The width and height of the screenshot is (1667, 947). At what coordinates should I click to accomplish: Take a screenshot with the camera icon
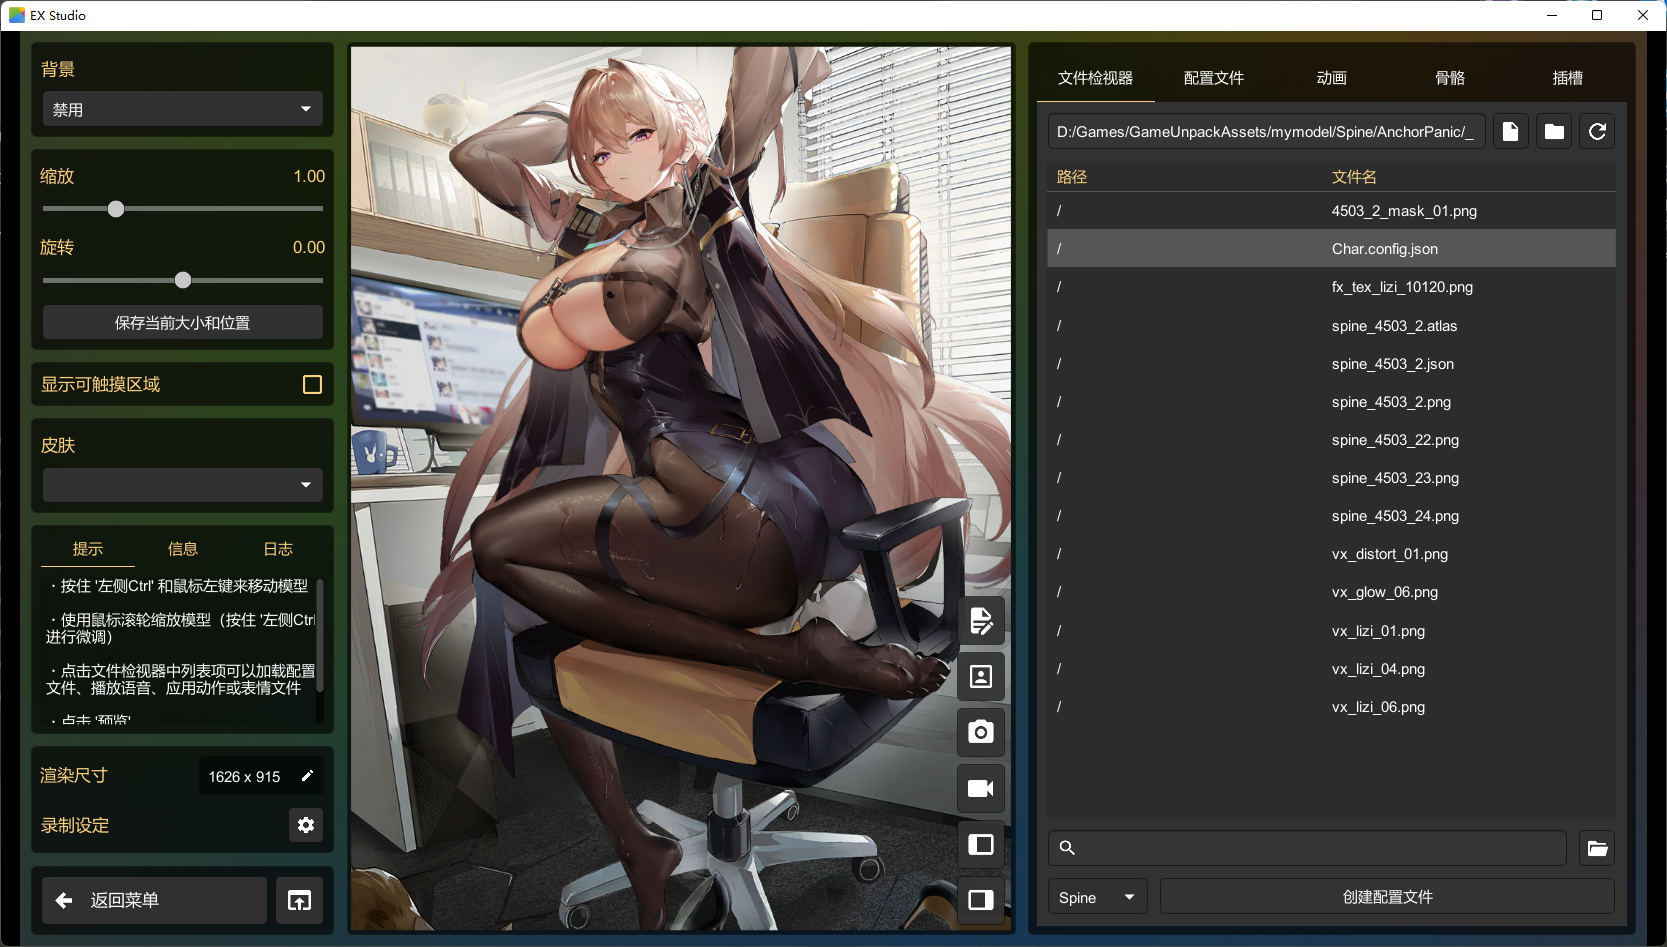(981, 732)
